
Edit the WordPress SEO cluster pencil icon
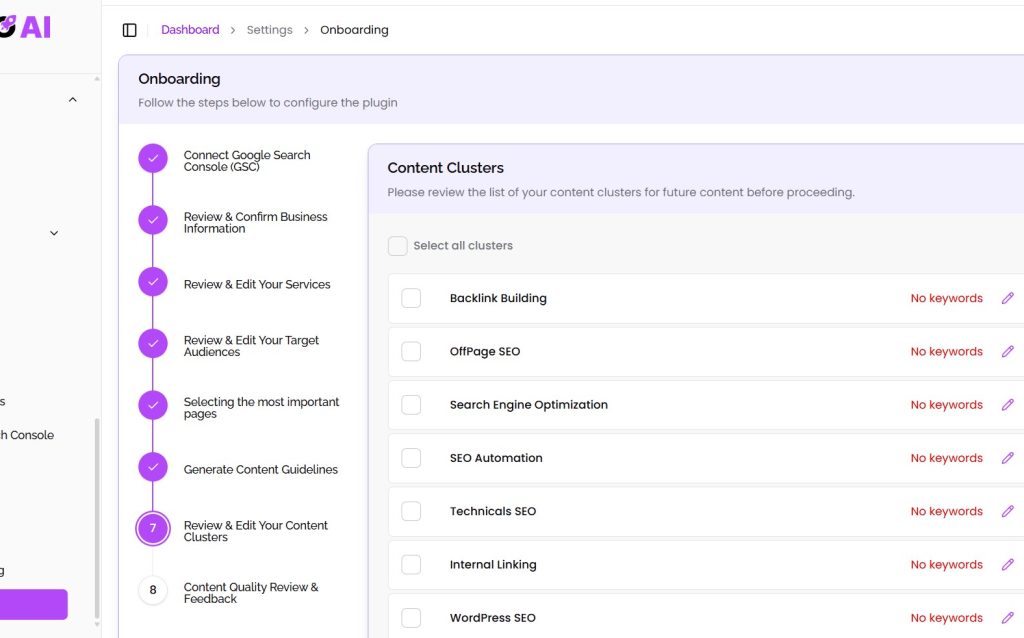pos(1008,618)
